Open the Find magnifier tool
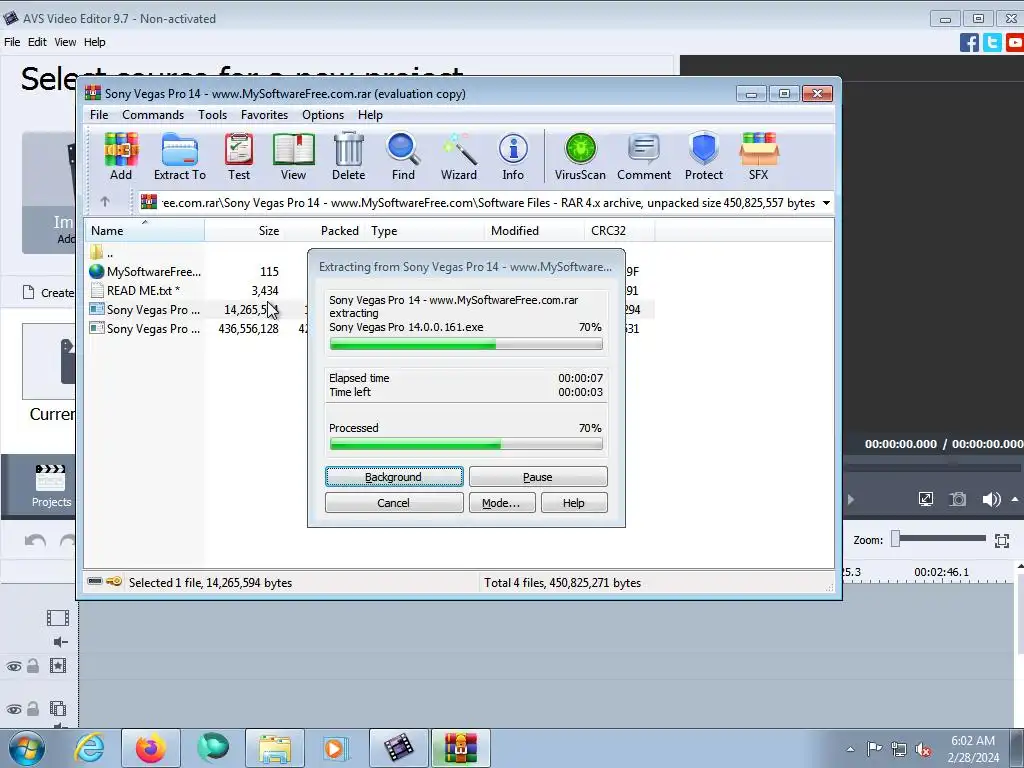This screenshot has width=1024, height=768. [x=403, y=157]
